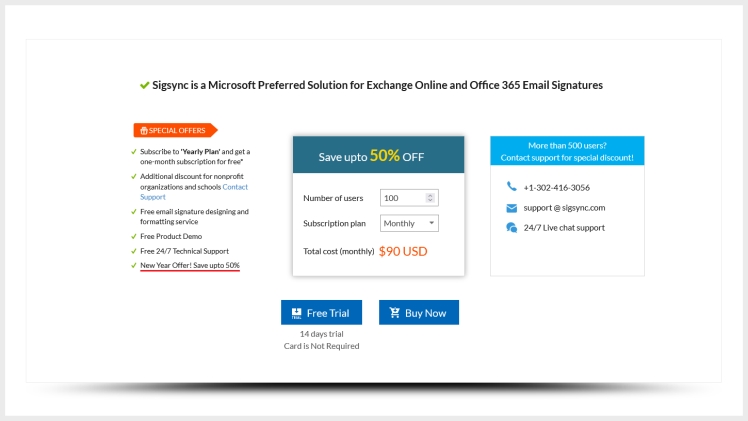Click the Number of users stepper arrows
The height and width of the screenshot is (421, 748).
(x=431, y=198)
